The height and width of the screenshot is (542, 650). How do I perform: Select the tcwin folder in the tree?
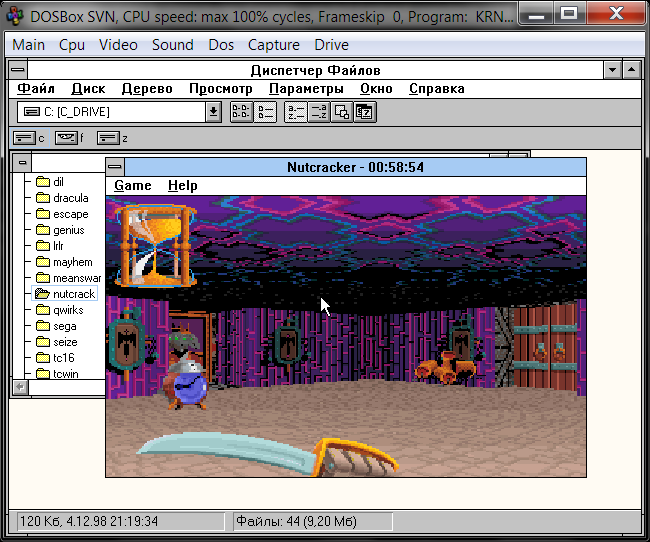[x=57, y=374]
